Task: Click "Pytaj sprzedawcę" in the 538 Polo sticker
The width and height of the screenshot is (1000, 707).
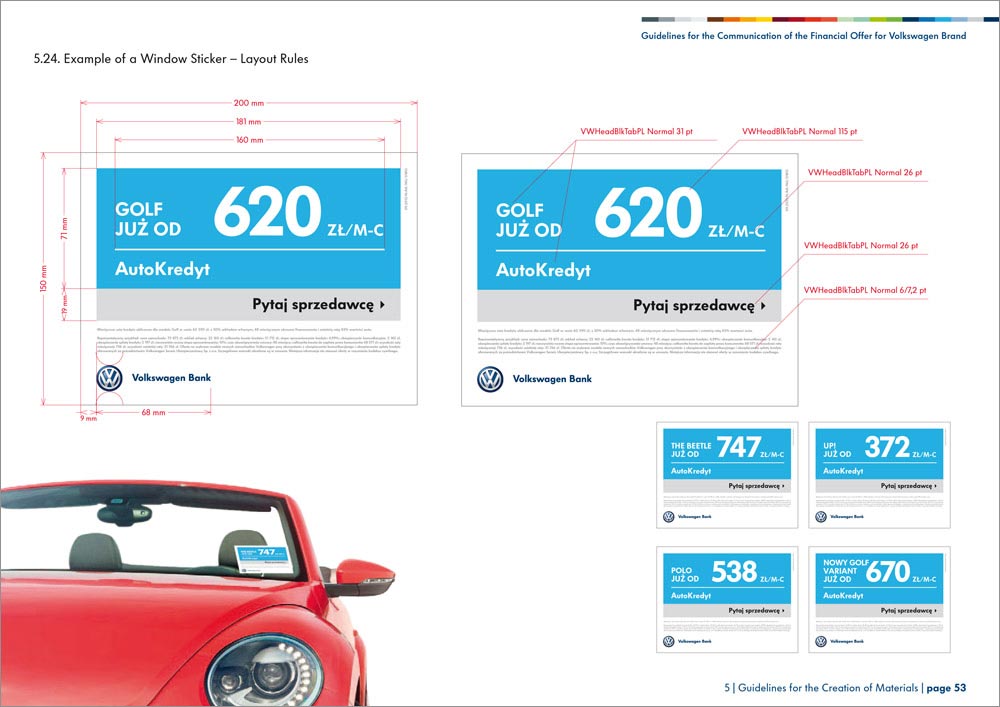Action: pos(754,610)
